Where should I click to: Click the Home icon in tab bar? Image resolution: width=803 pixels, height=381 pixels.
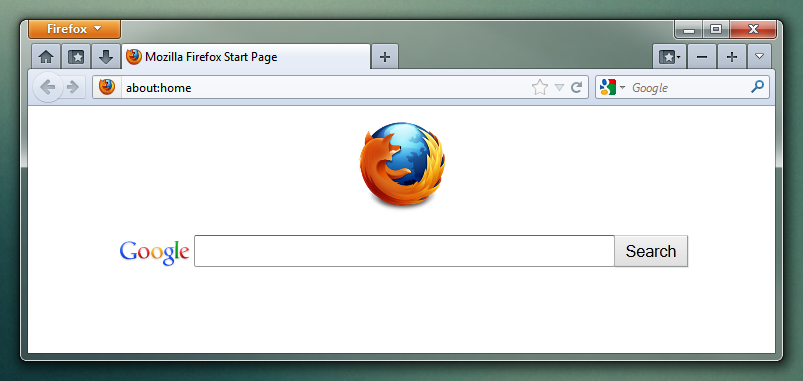point(46,57)
